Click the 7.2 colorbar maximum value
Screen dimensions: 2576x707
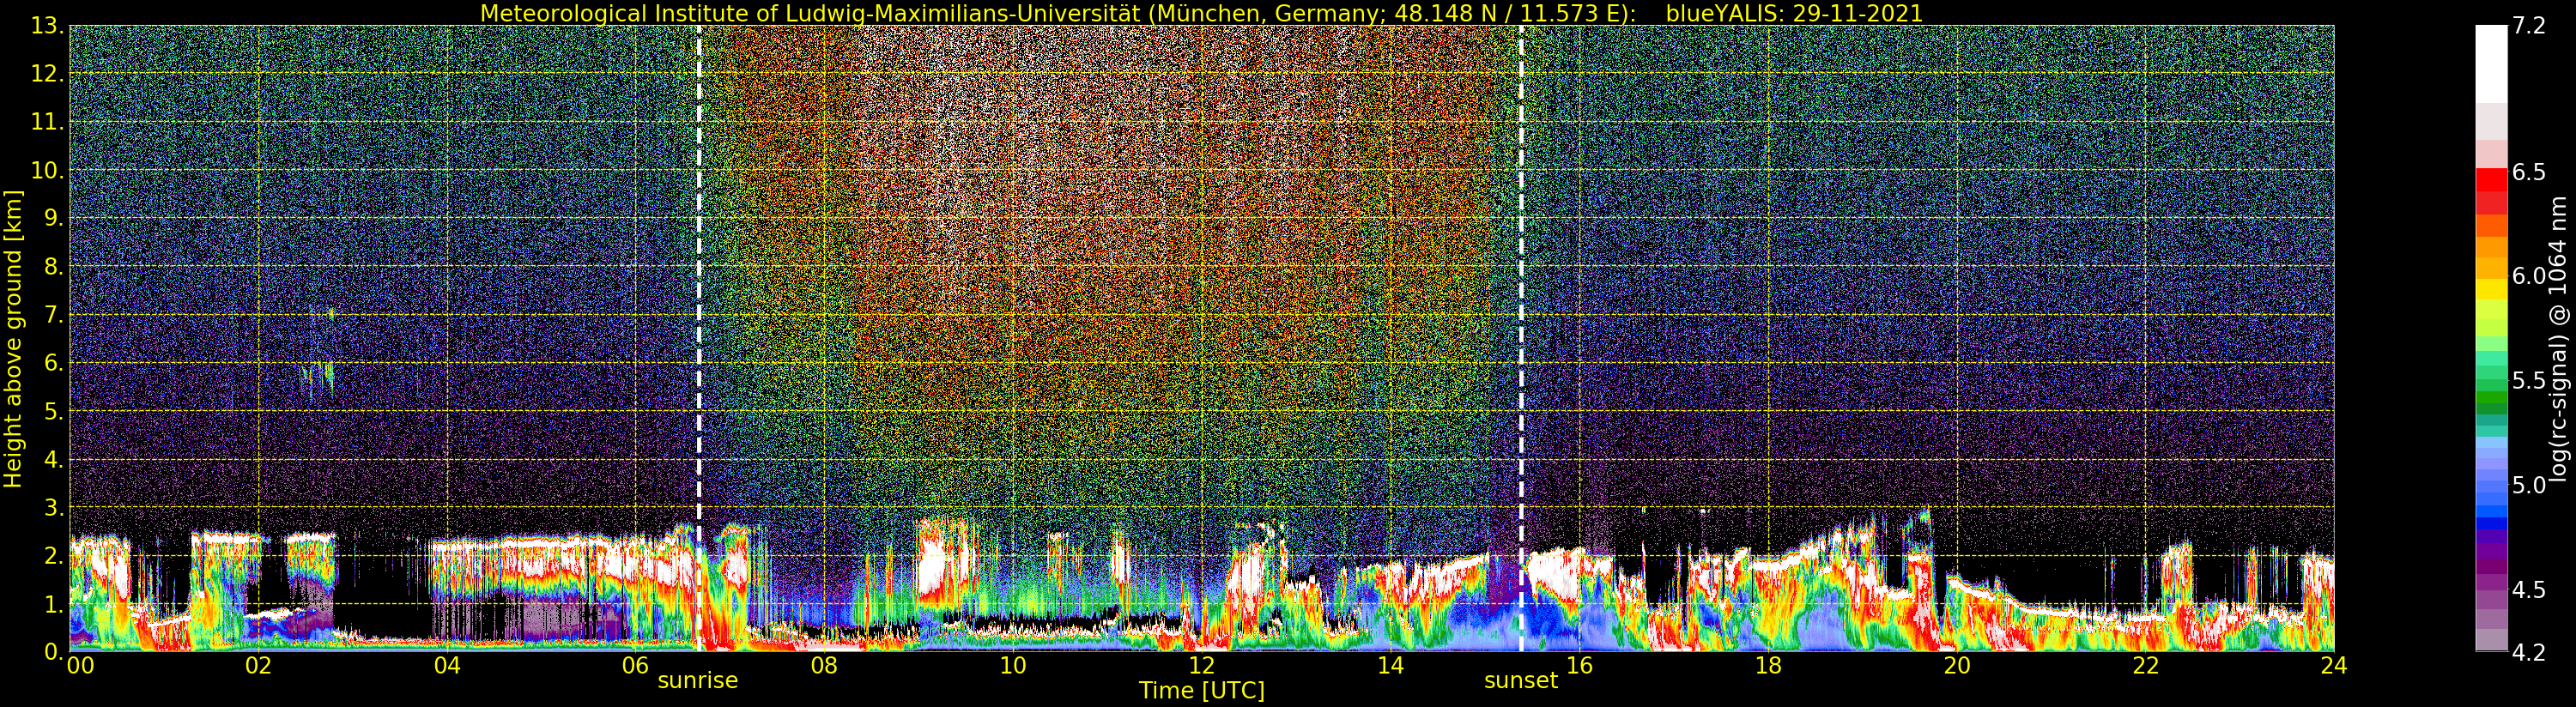(x=2528, y=27)
